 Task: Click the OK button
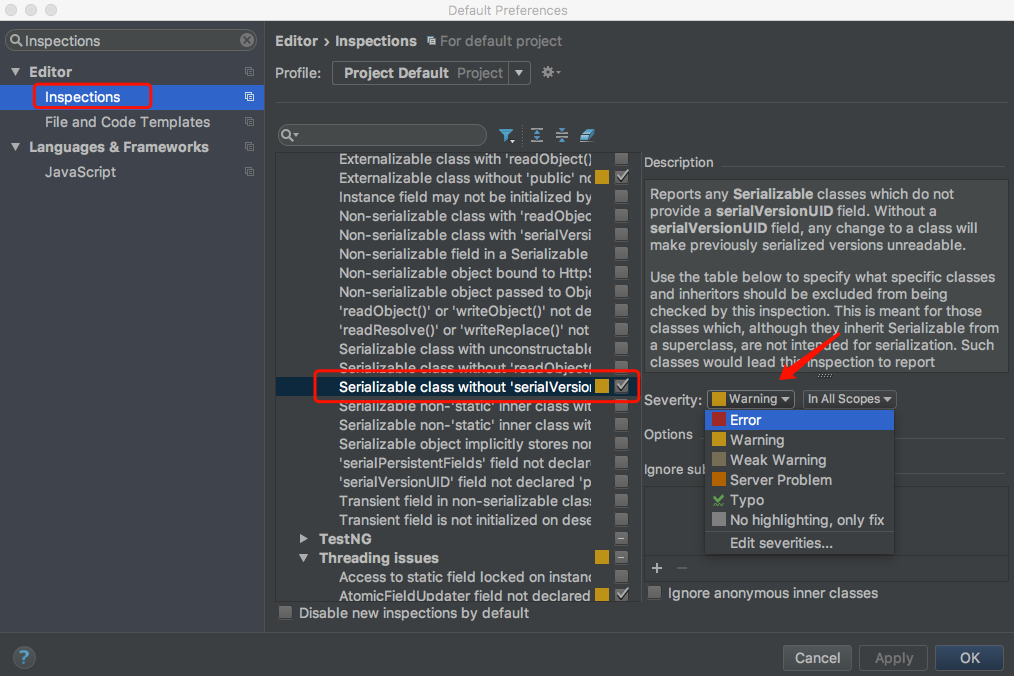pos(967,657)
